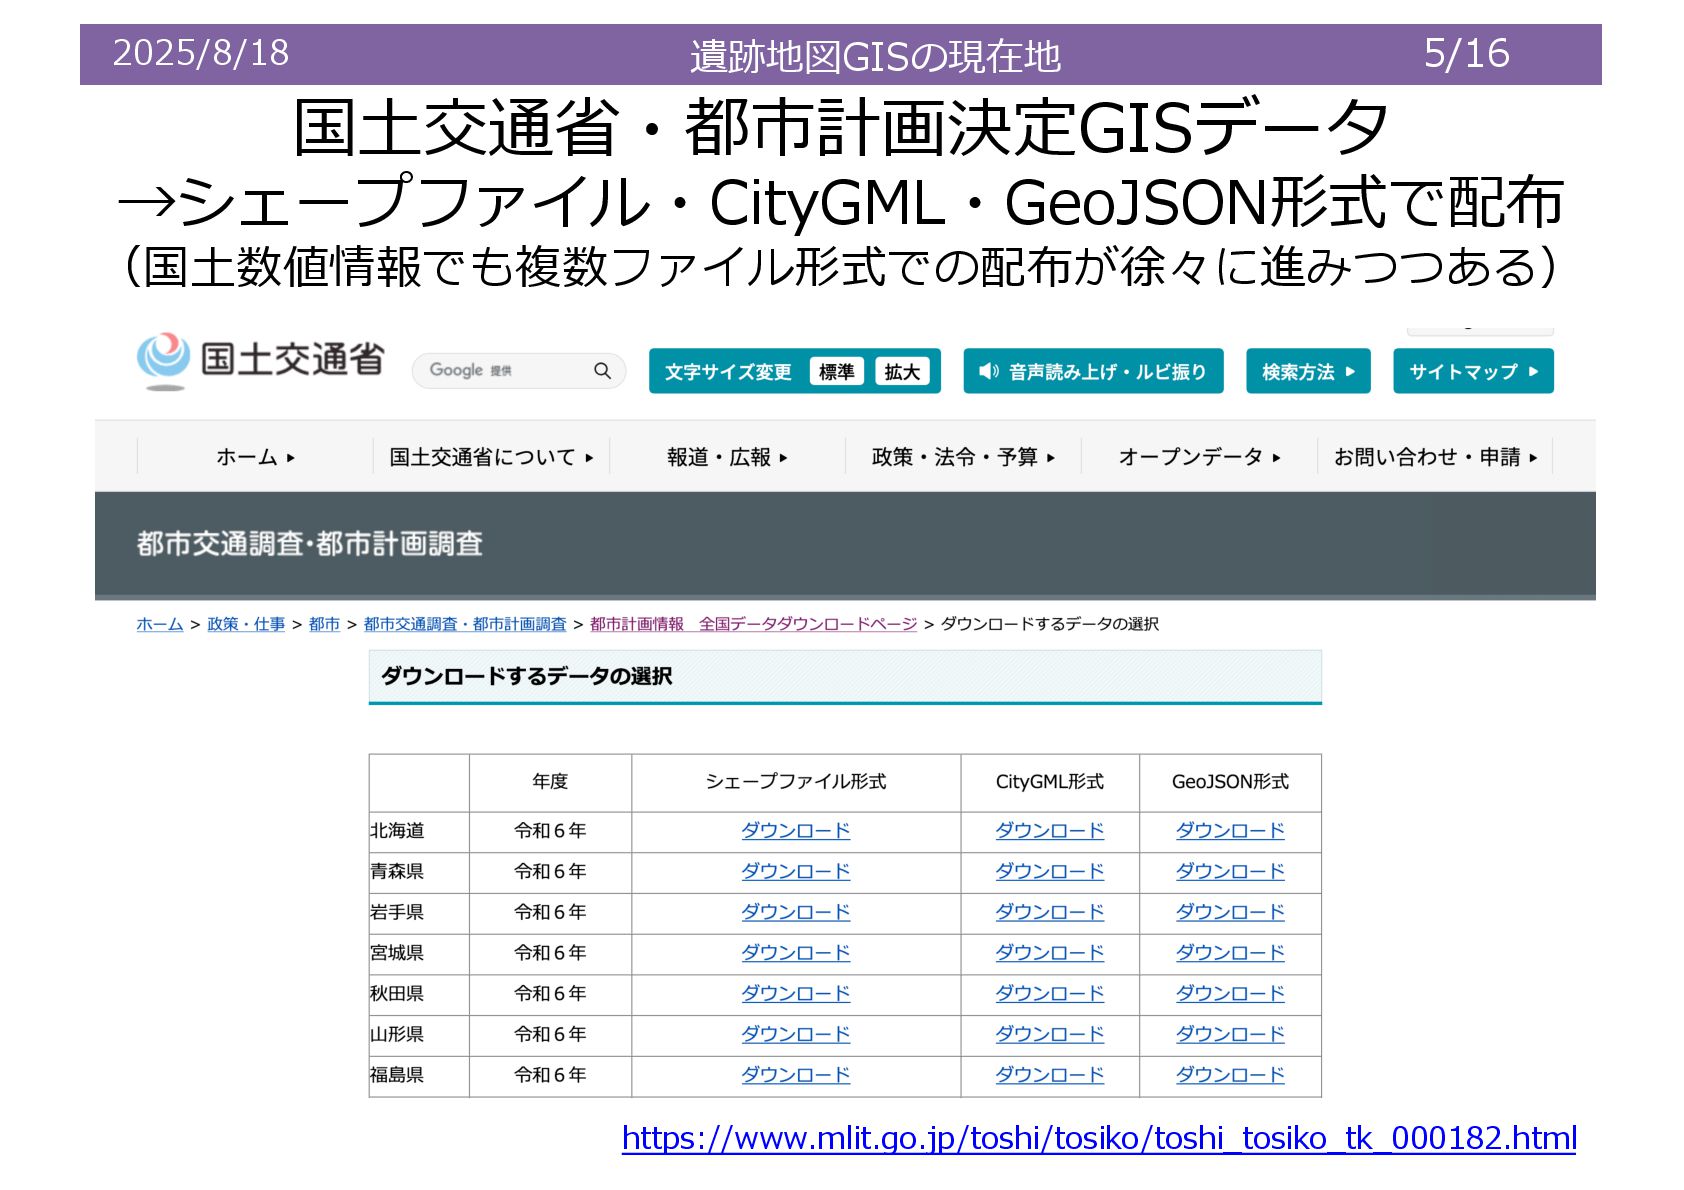This screenshot has width=1684, height=1190.
Task: Download 秋田県 shapefile format
Action: click(796, 994)
